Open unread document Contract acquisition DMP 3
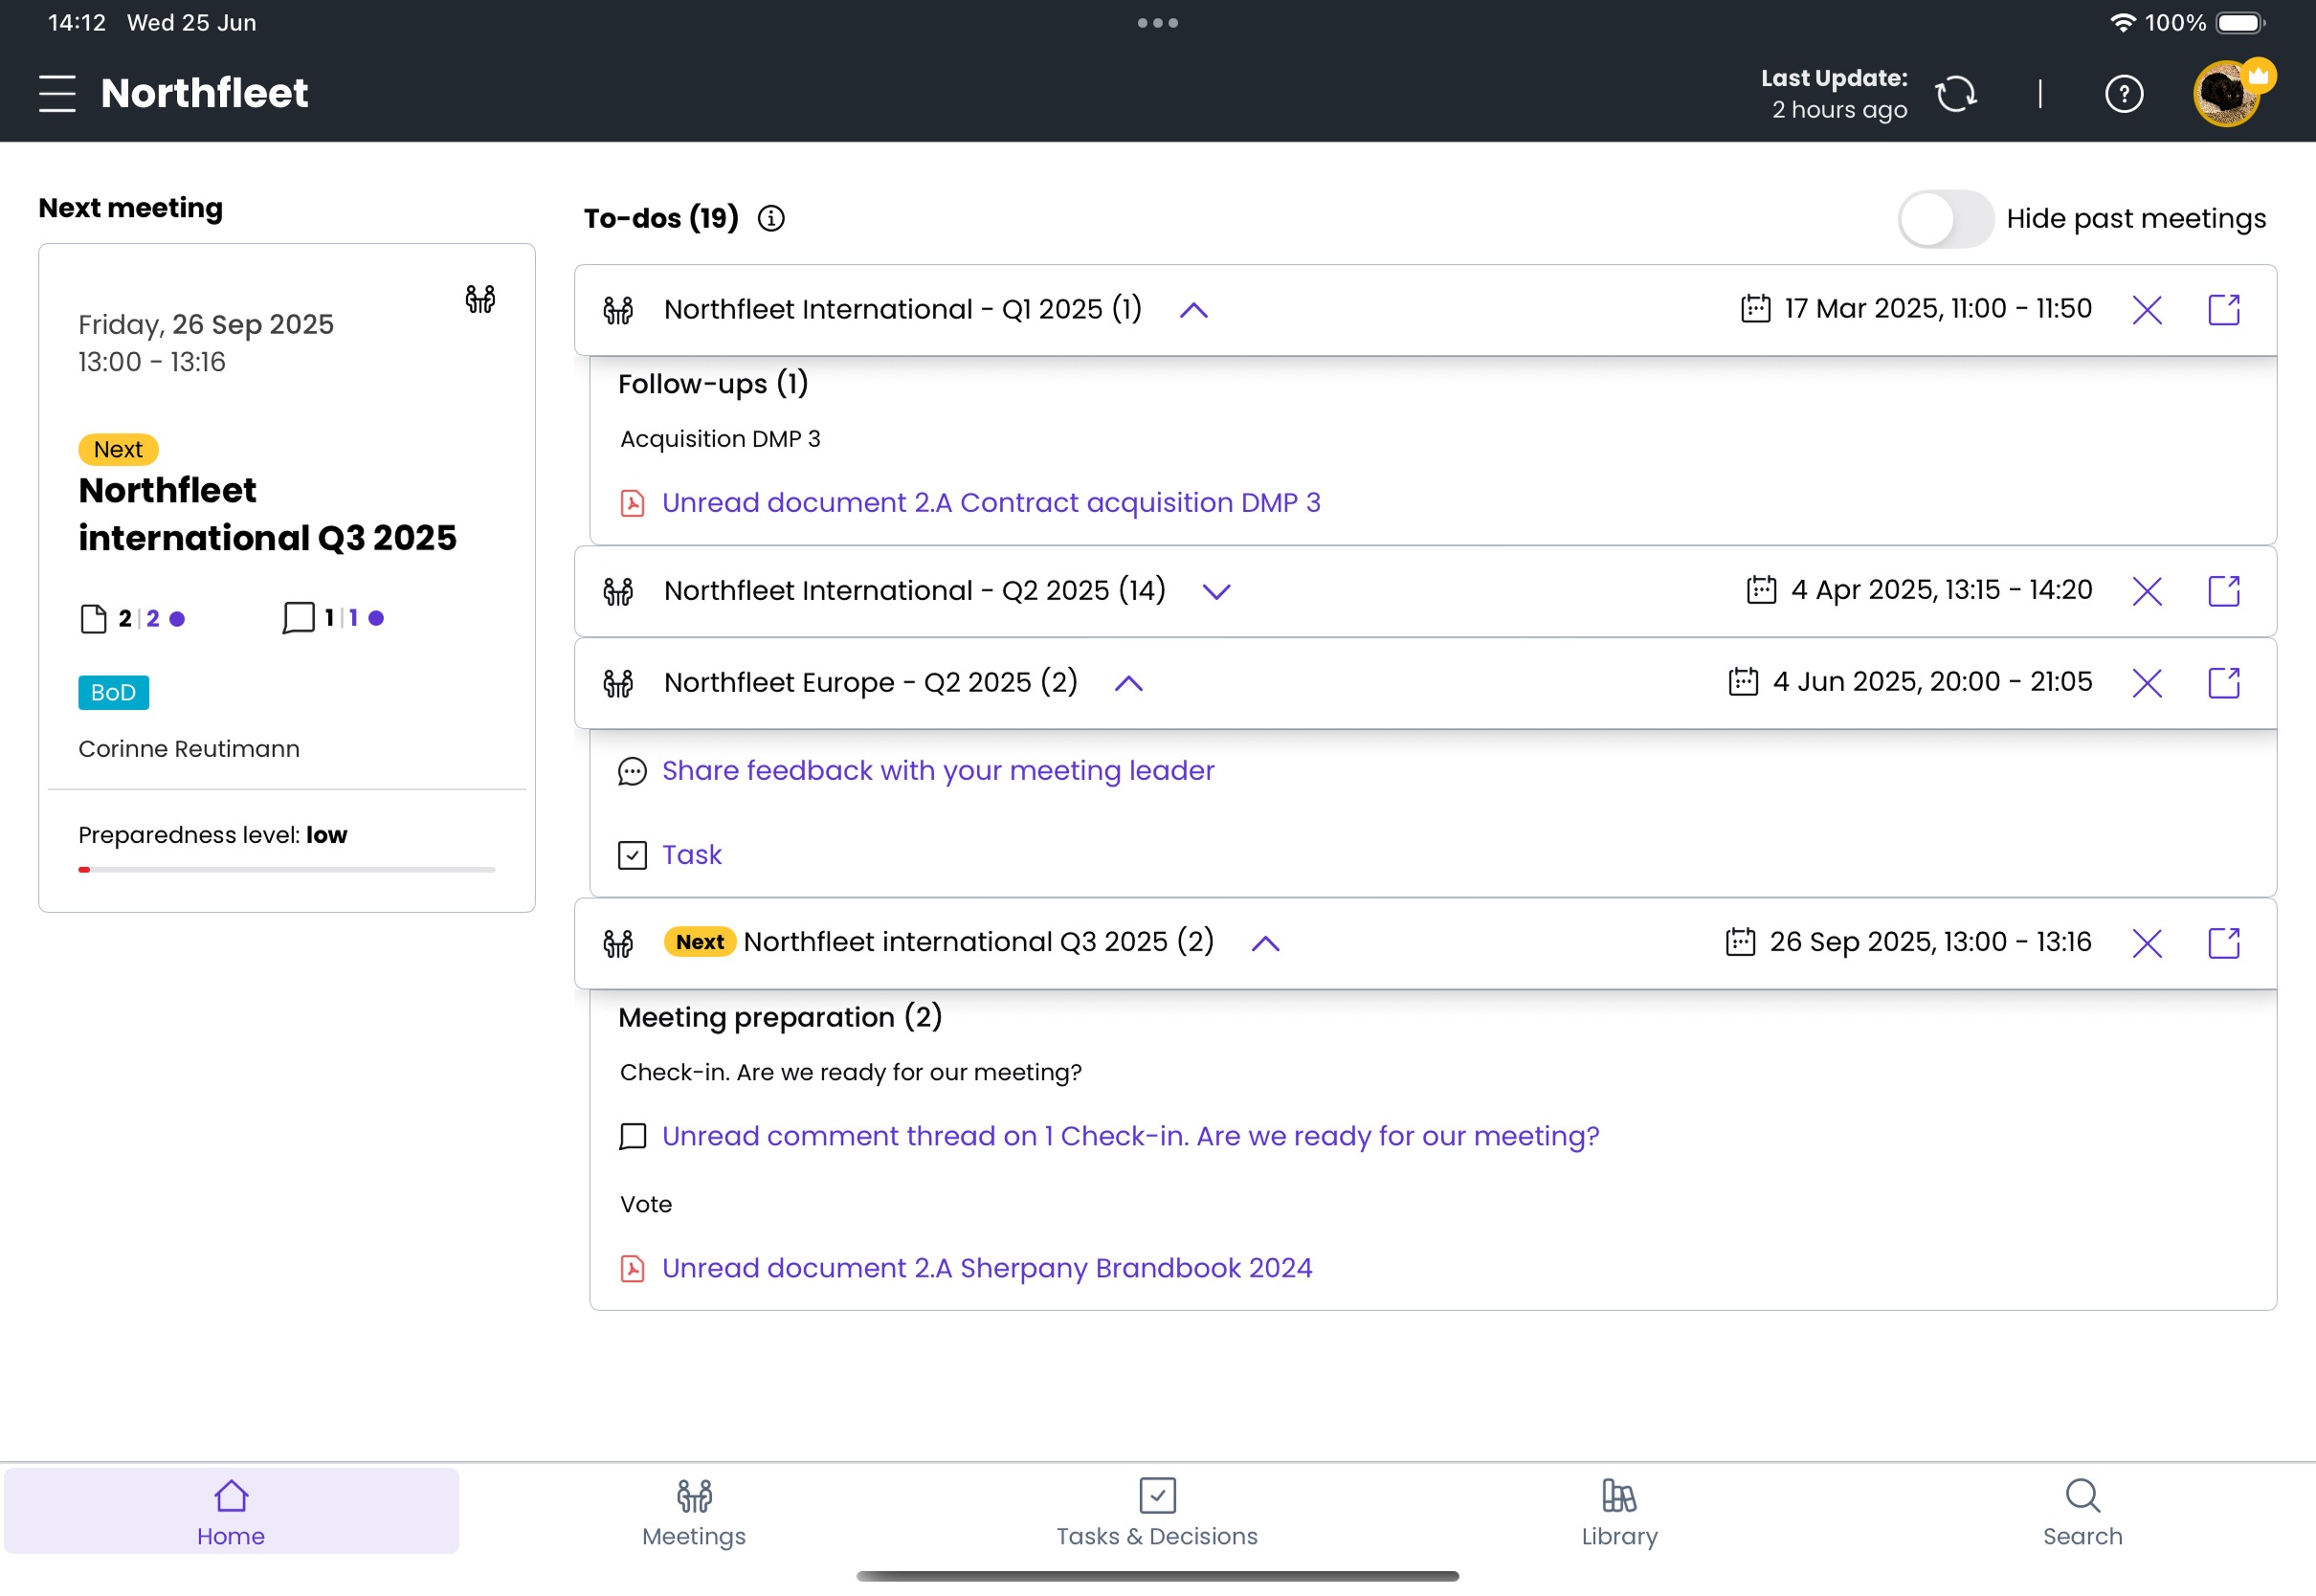The width and height of the screenshot is (2316, 1596). click(991, 502)
